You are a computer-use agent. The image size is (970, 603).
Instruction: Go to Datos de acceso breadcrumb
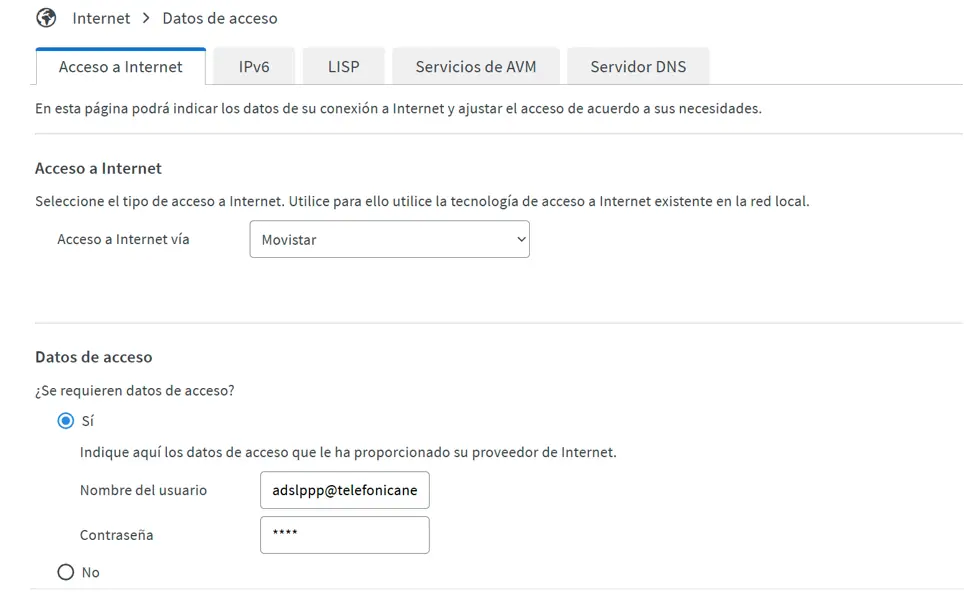[220, 18]
